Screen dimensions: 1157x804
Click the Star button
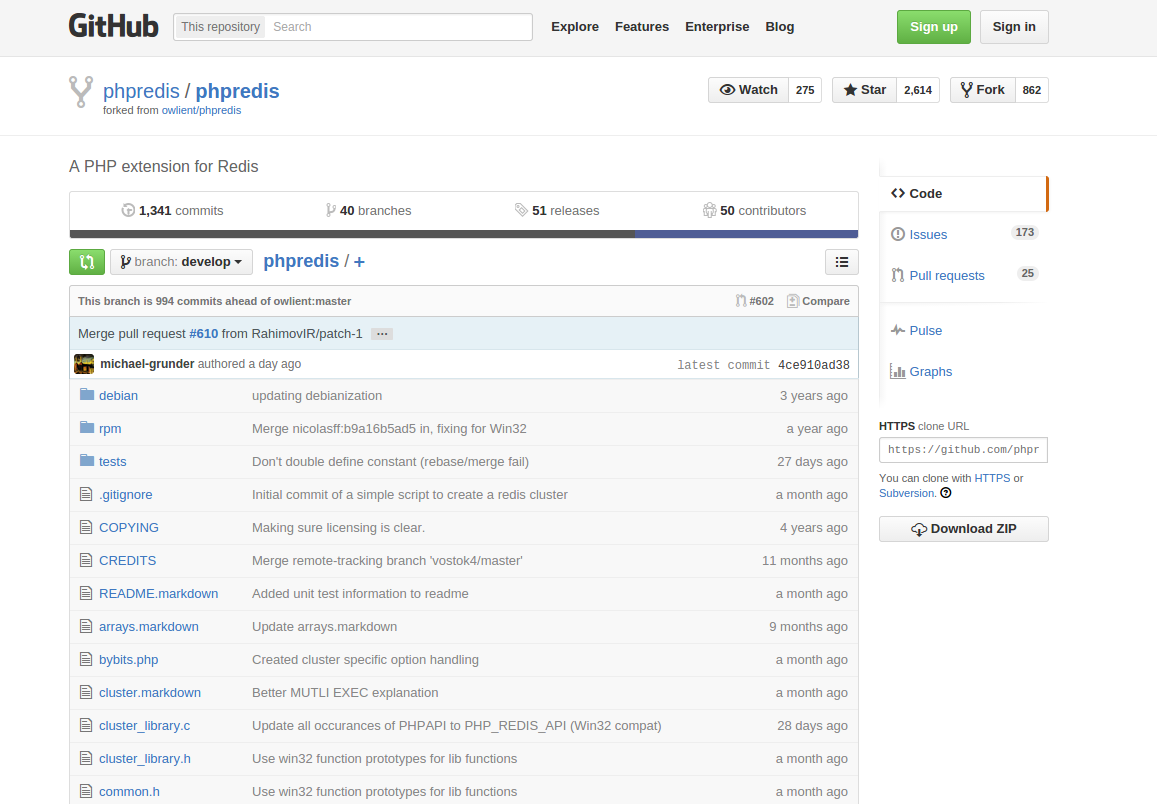tap(864, 90)
